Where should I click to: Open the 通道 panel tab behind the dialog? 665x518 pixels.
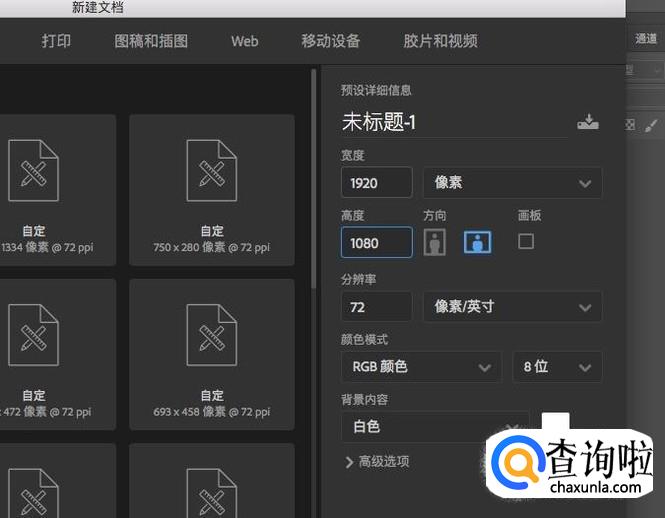645,39
